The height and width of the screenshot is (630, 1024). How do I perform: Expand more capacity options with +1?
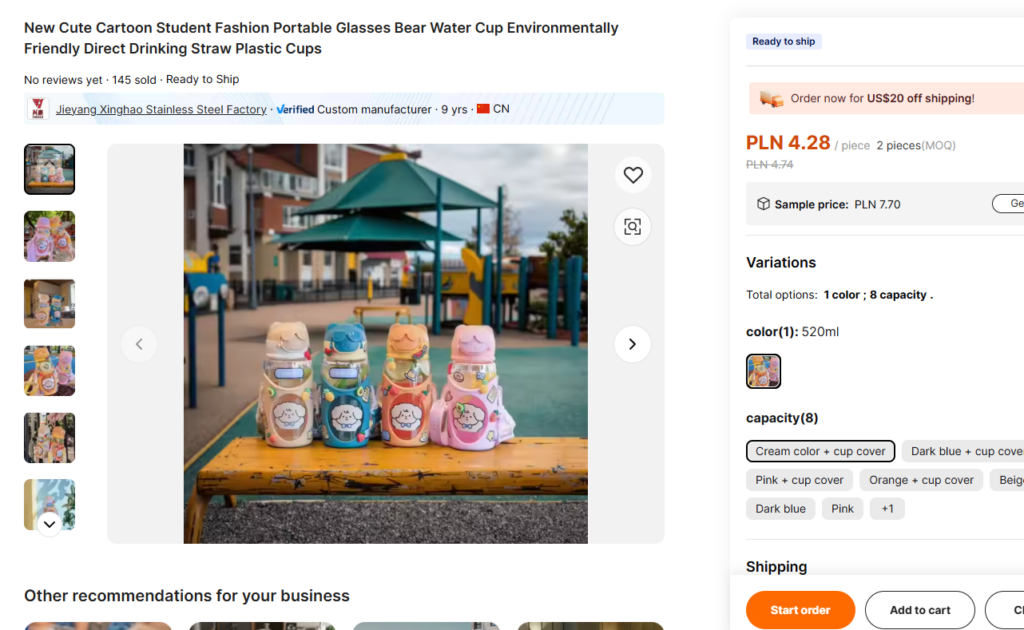(x=887, y=509)
